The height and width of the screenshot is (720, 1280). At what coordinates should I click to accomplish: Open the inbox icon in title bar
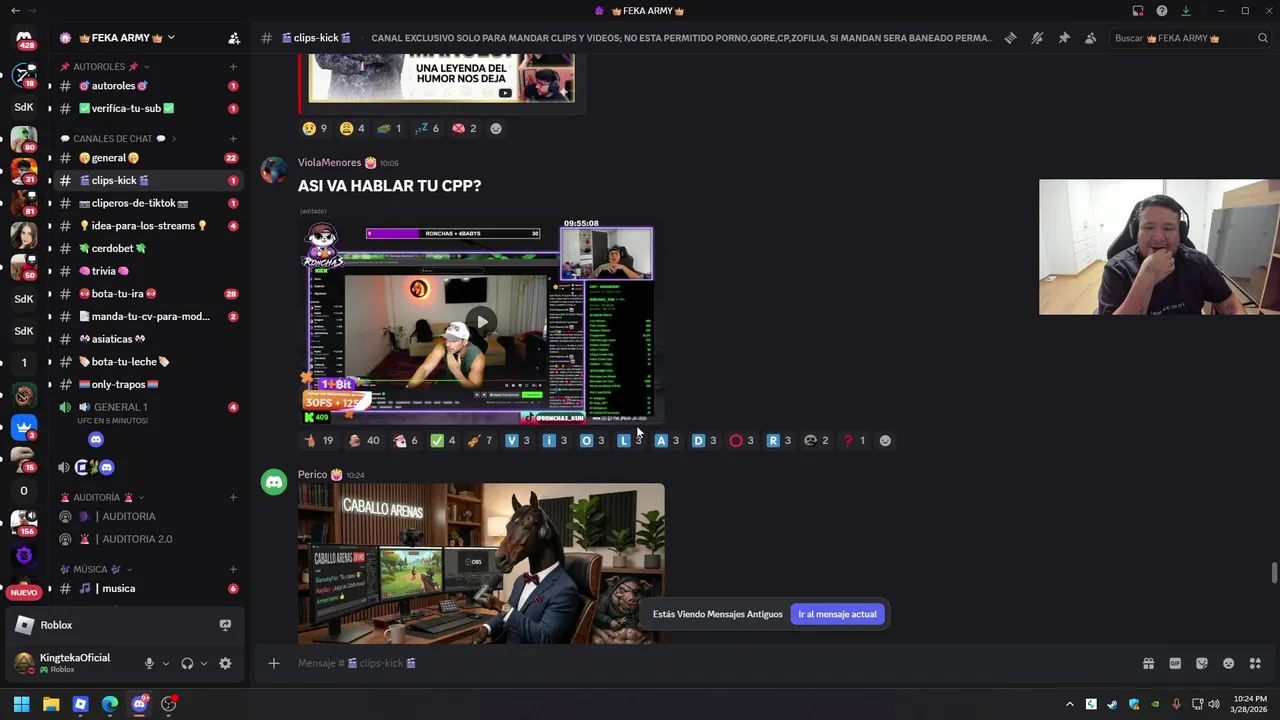[x=1138, y=11]
